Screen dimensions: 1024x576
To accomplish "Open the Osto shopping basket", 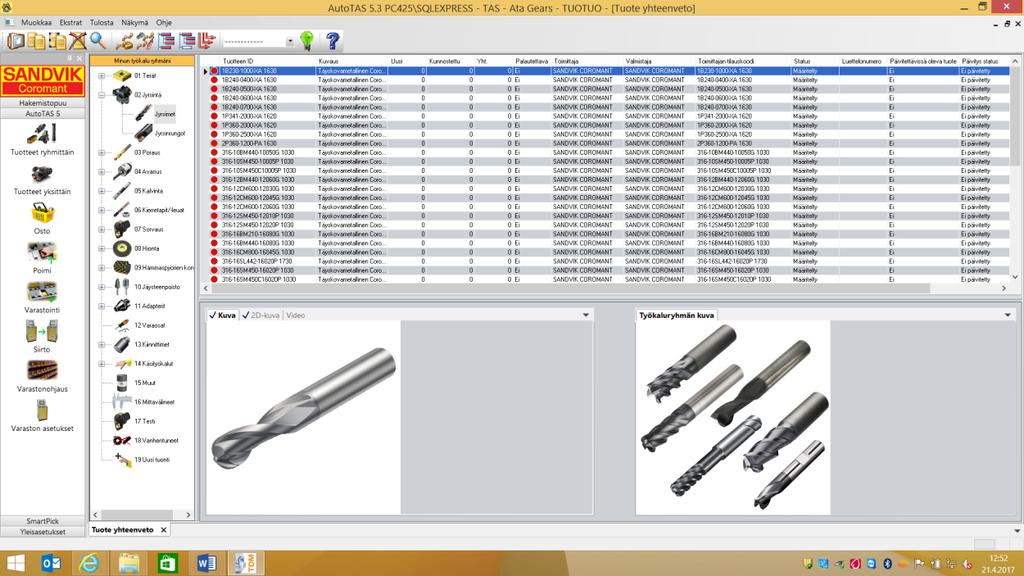I will 42,219.
